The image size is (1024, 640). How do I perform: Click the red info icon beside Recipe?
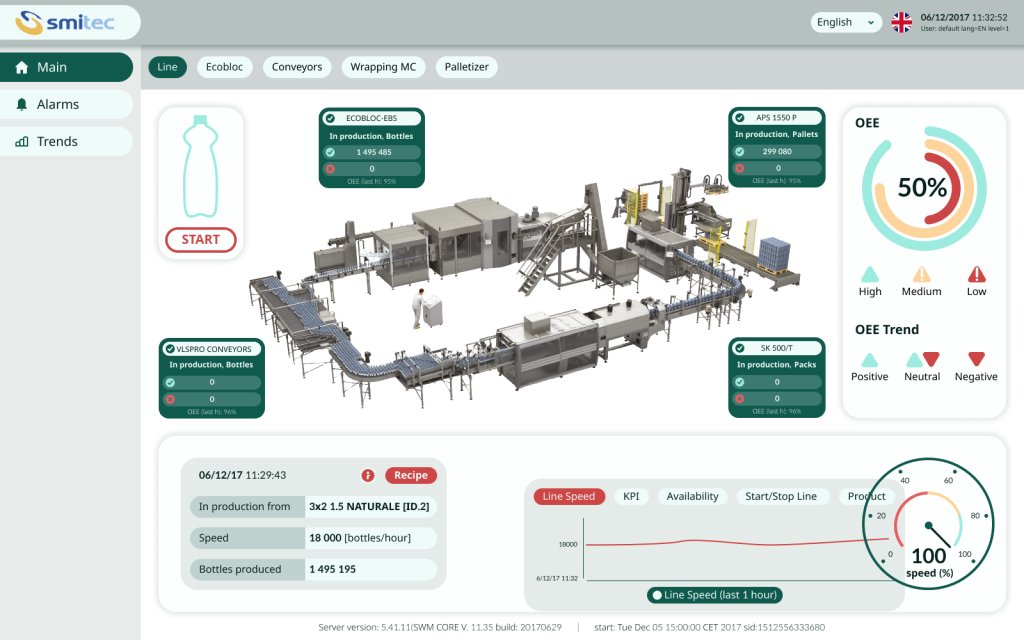[368, 476]
